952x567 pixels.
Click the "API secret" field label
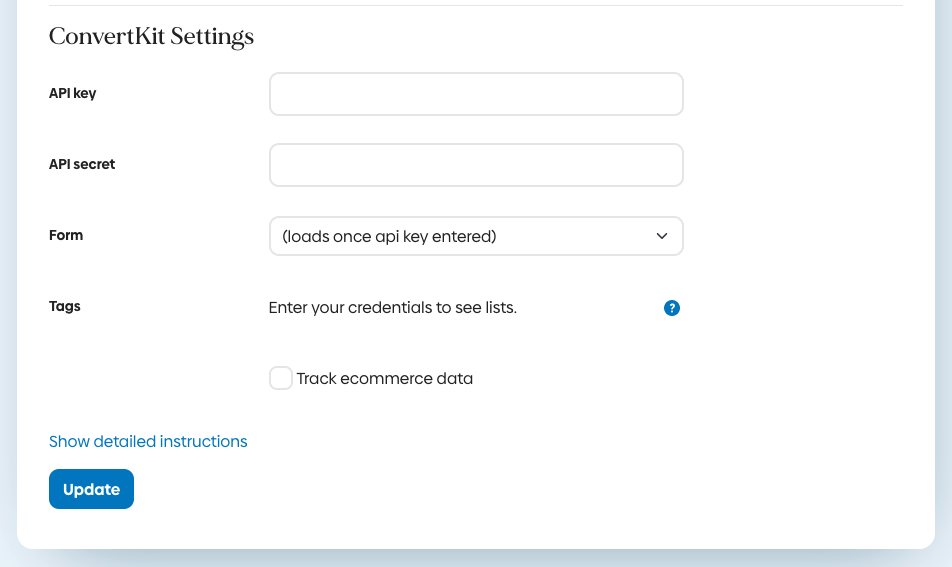coord(82,164)
